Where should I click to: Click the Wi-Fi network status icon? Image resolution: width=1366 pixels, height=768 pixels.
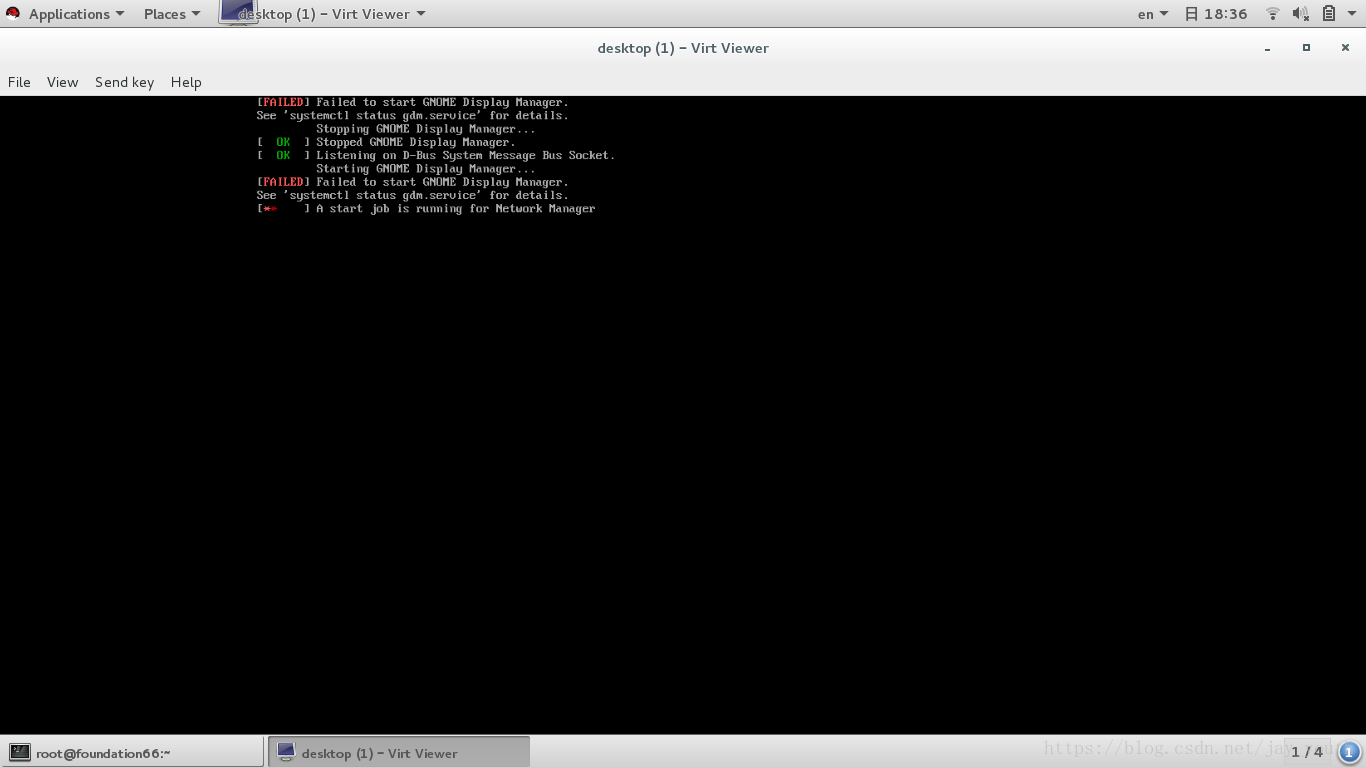tap(1273, 14)
